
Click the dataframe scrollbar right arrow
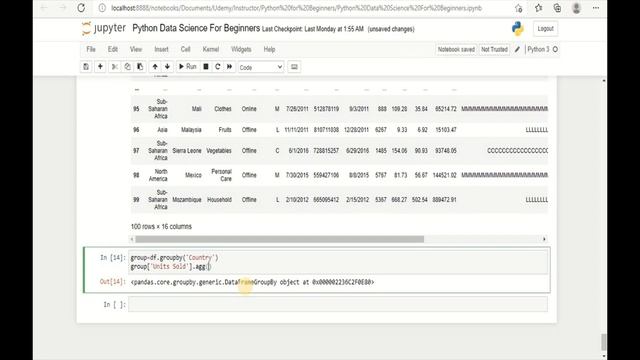click(544, 239)
